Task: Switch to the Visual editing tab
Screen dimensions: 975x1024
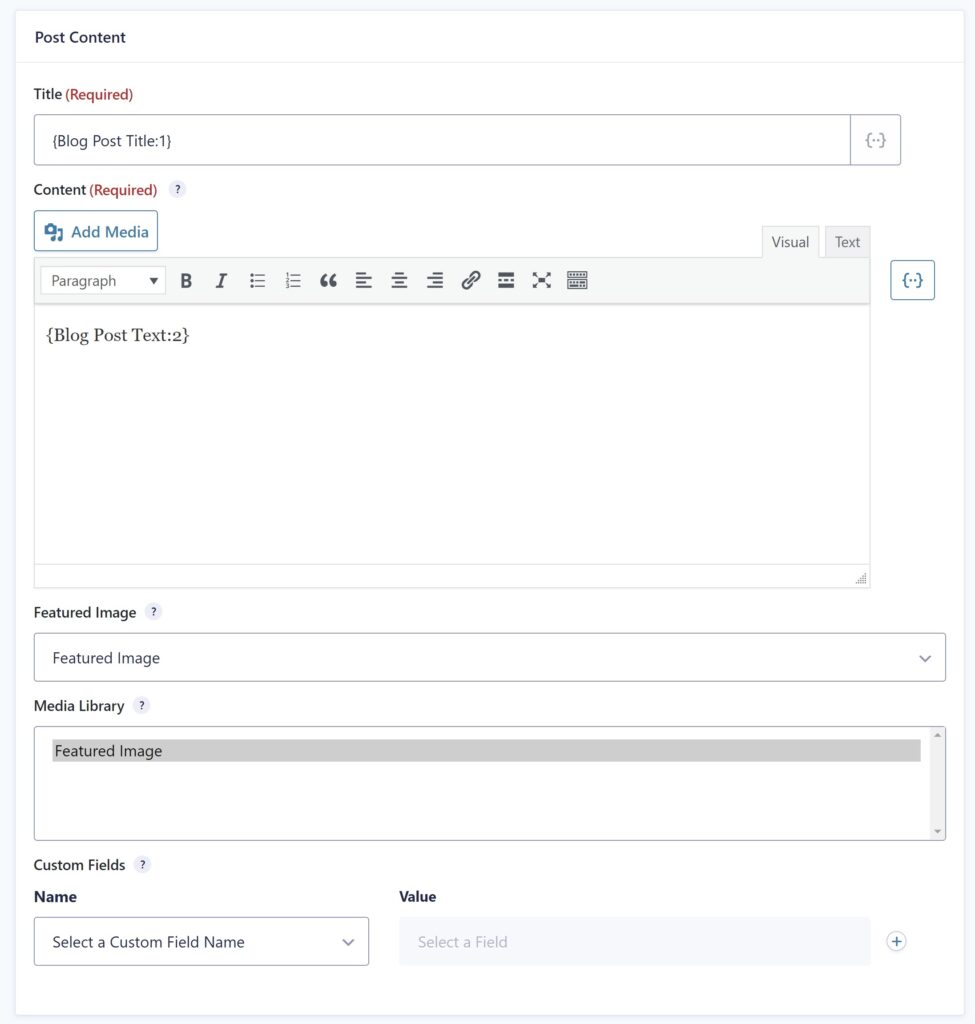Action: coord(789,241)
